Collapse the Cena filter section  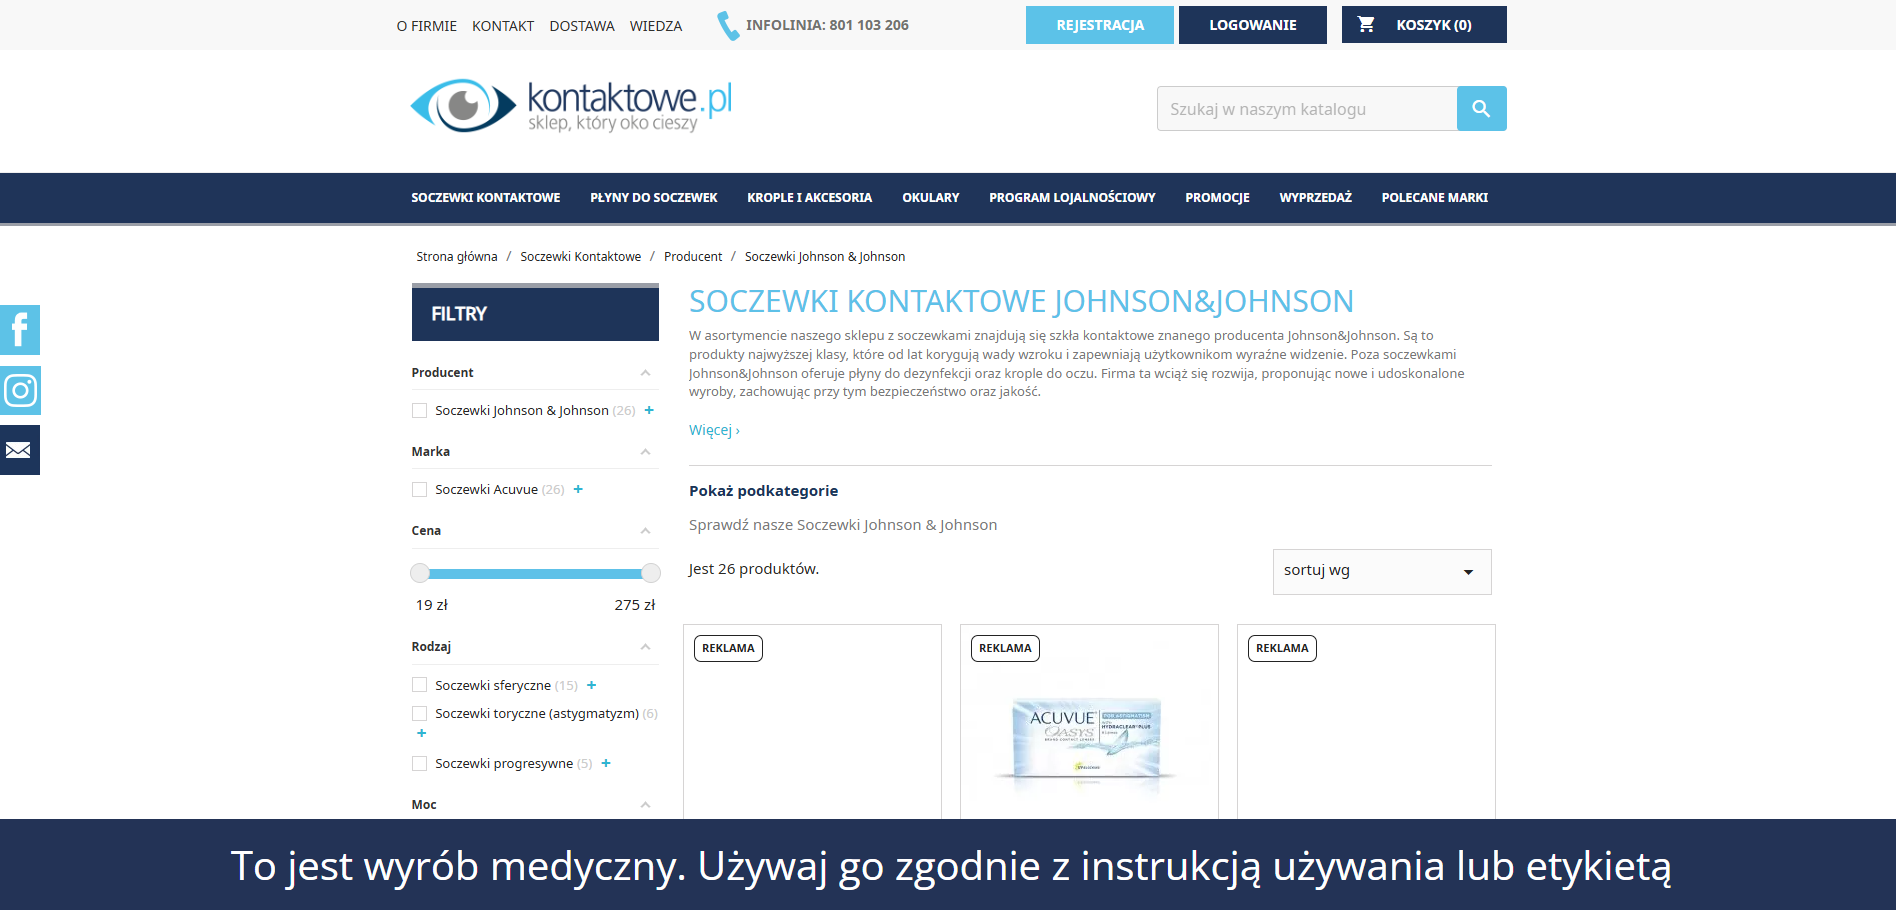645,530
